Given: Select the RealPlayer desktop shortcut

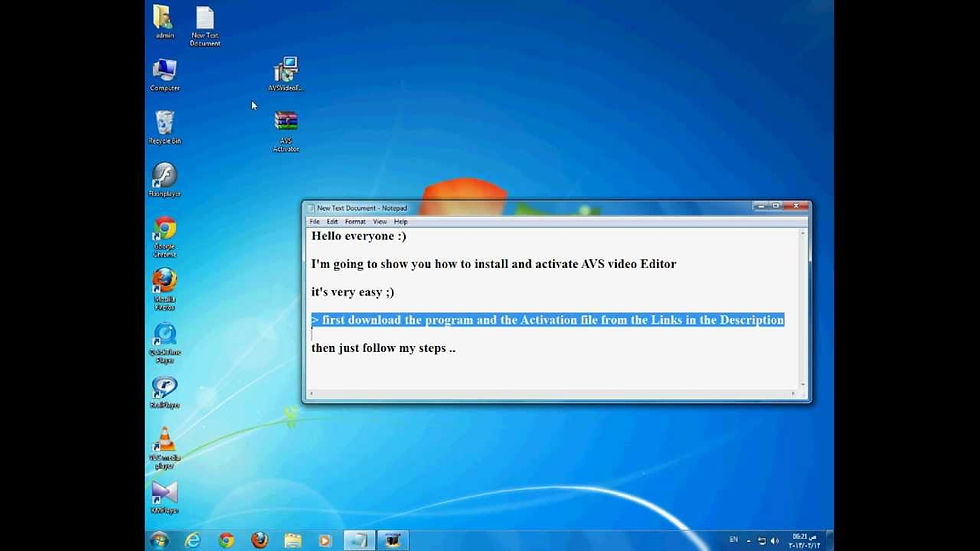Looking at the screenshot, I should pos(164,392).
